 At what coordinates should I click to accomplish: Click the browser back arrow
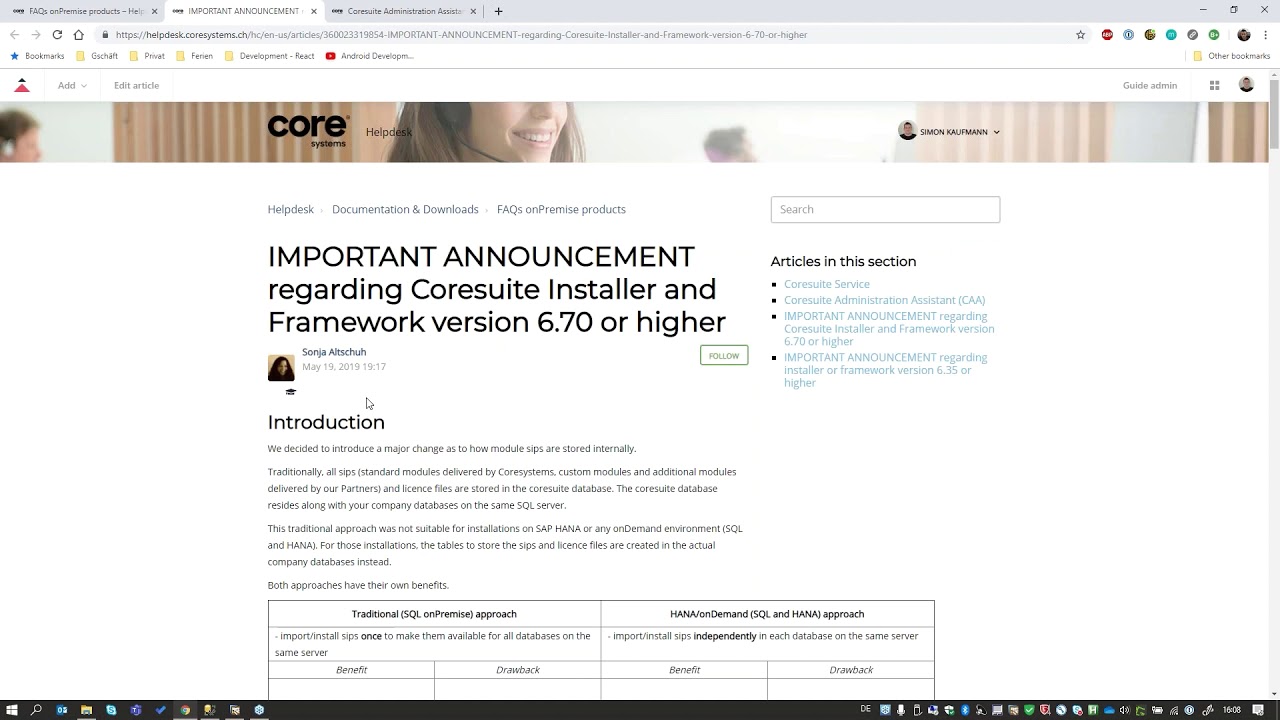pos(14,34)
